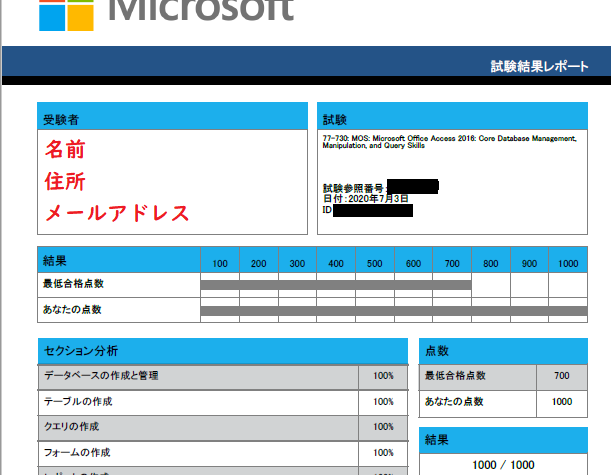Select the lower 結果 panel header

pos(503,440)
